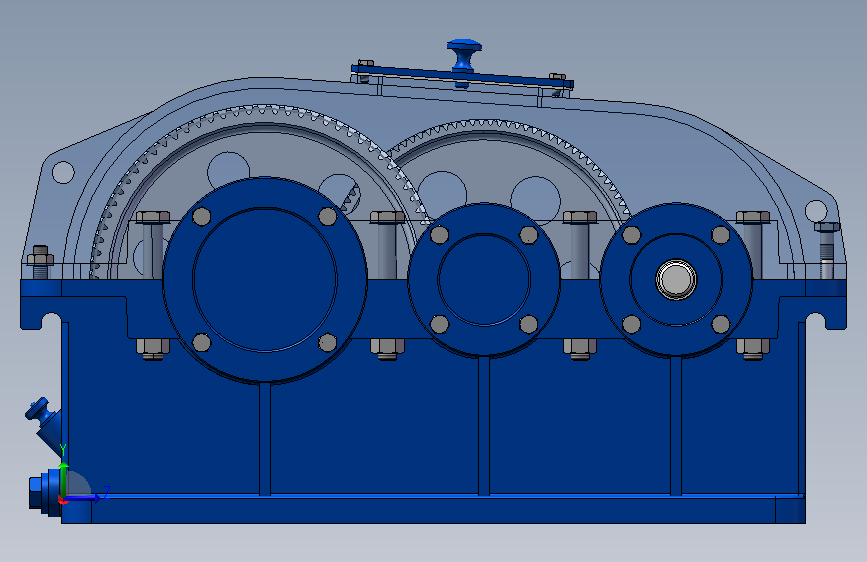Select the largest bearing end cap
Image resolution: width=867 pixels, height=562 pixels.
click(265, 279)
